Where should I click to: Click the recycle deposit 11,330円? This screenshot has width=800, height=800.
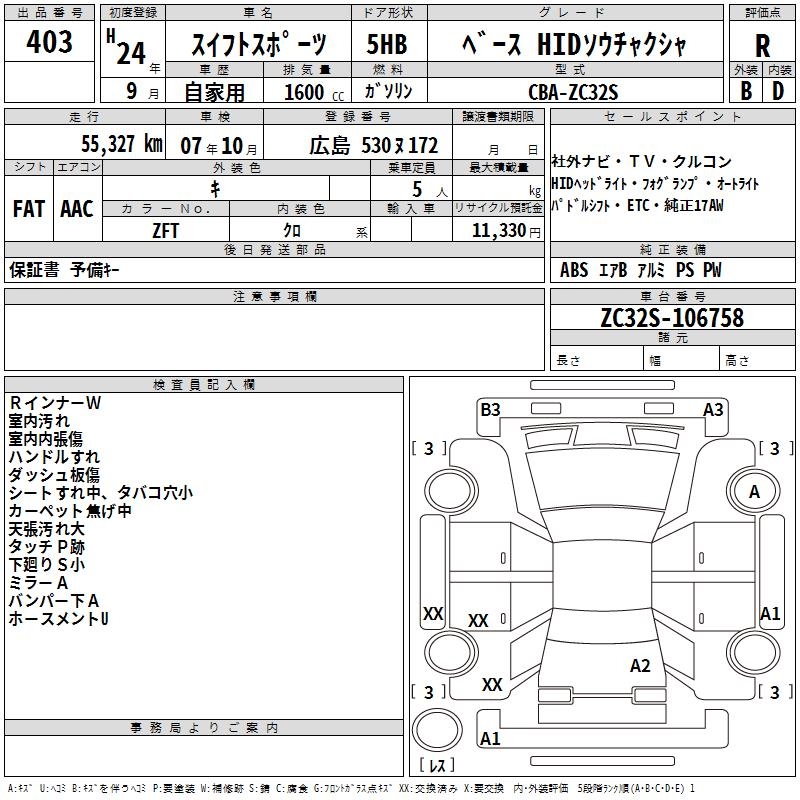(x=506, y=231)
